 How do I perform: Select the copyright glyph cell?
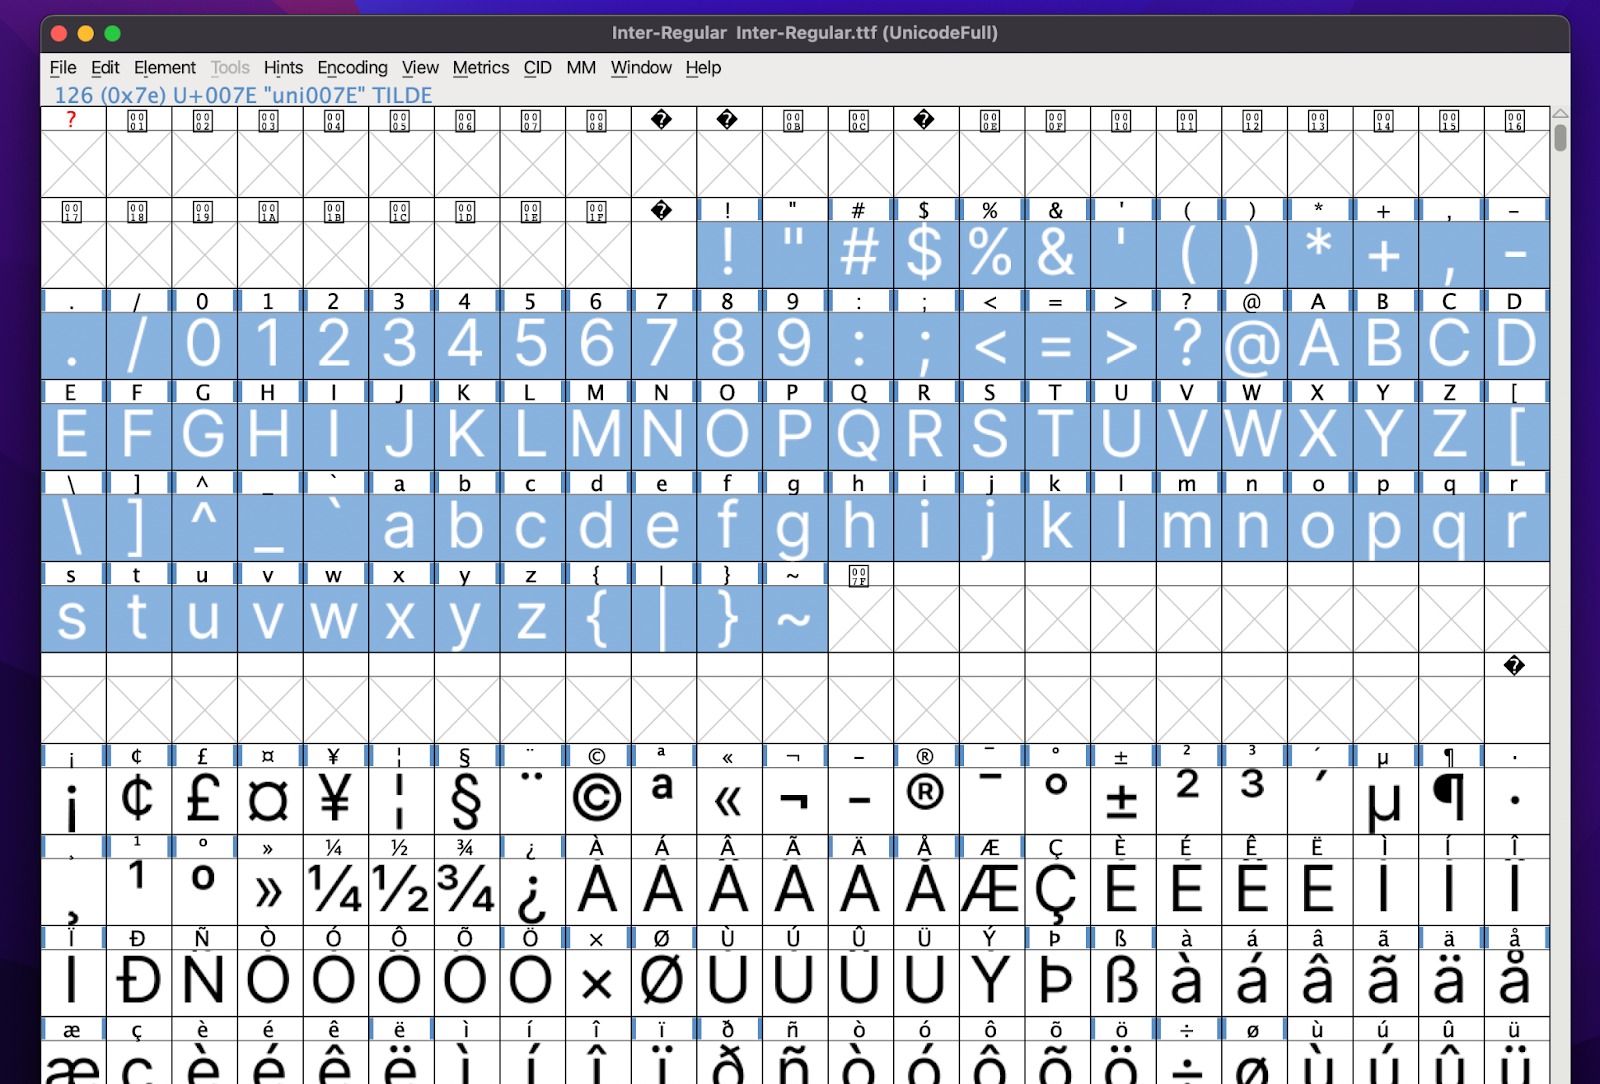(x=596, y=795)
